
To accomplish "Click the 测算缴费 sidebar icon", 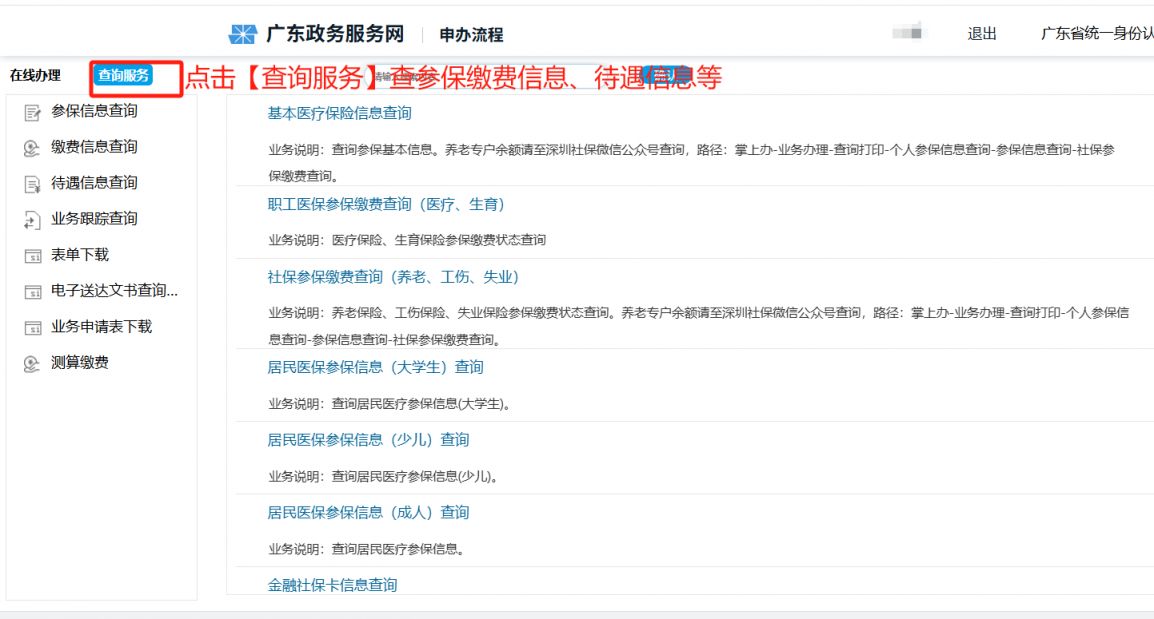I will (32, 364).
